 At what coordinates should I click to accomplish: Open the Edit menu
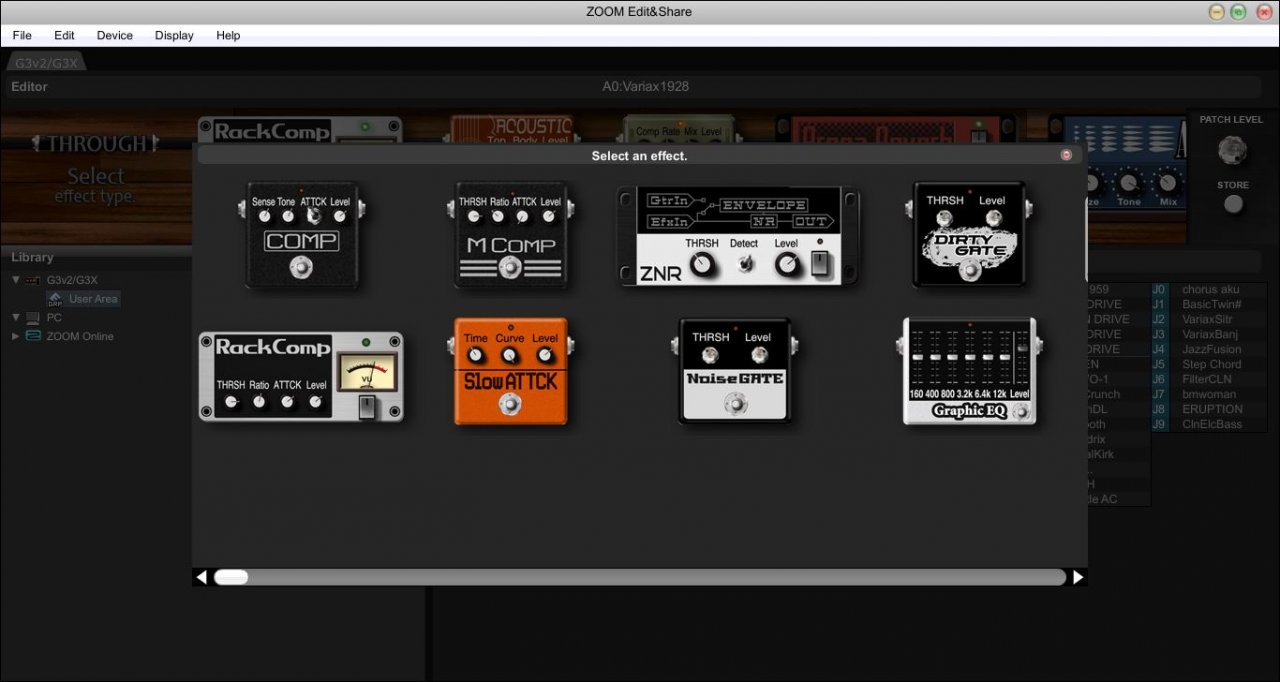64,35
